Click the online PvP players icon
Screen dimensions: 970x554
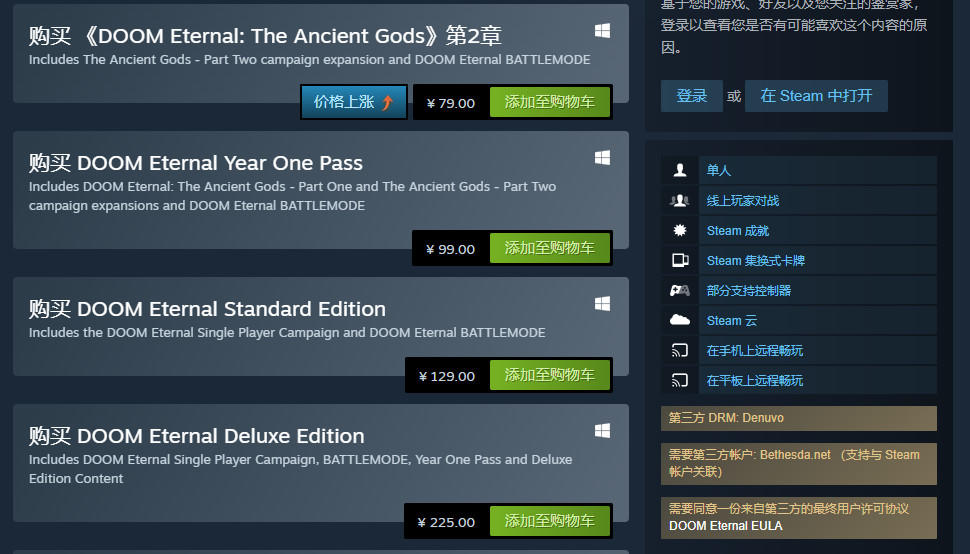(680, 200)
